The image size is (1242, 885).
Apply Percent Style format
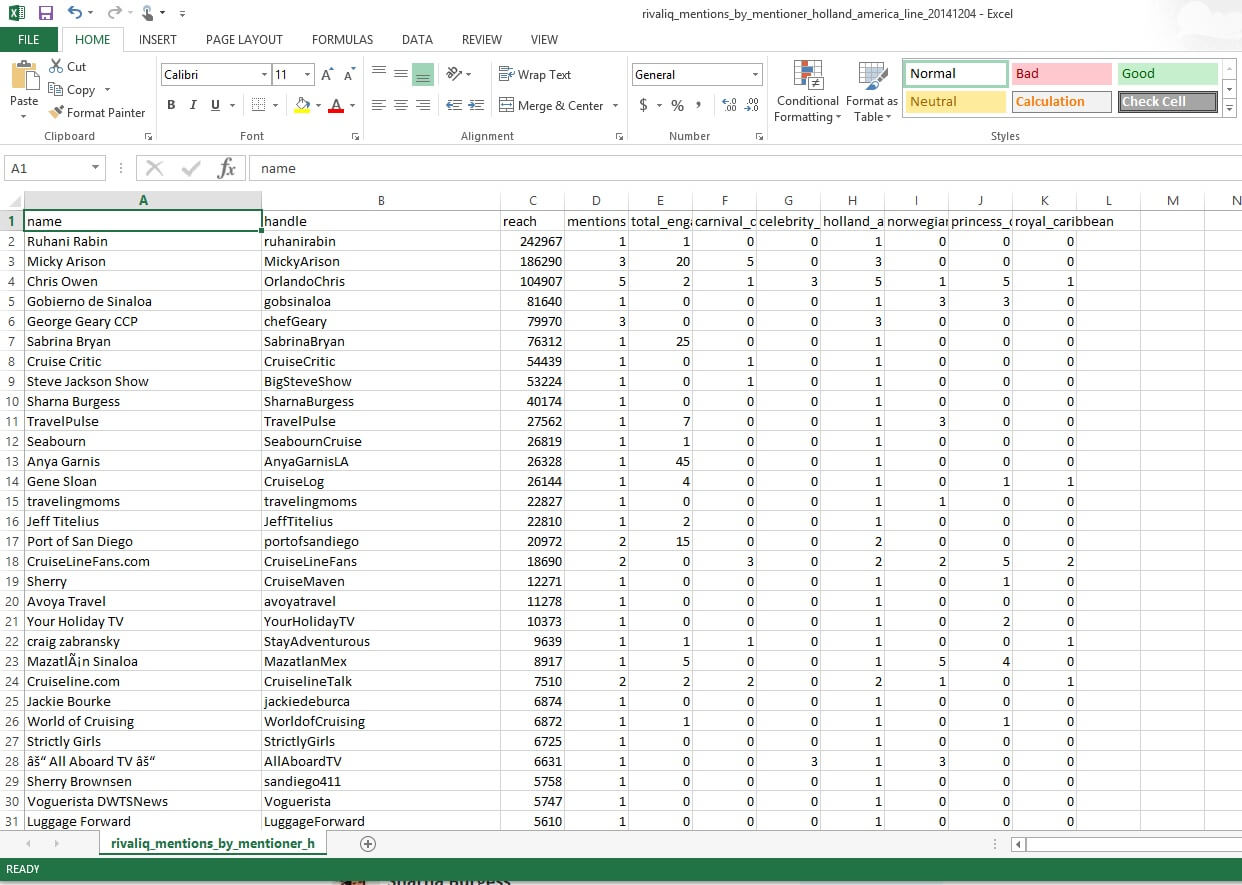[677, 105]
